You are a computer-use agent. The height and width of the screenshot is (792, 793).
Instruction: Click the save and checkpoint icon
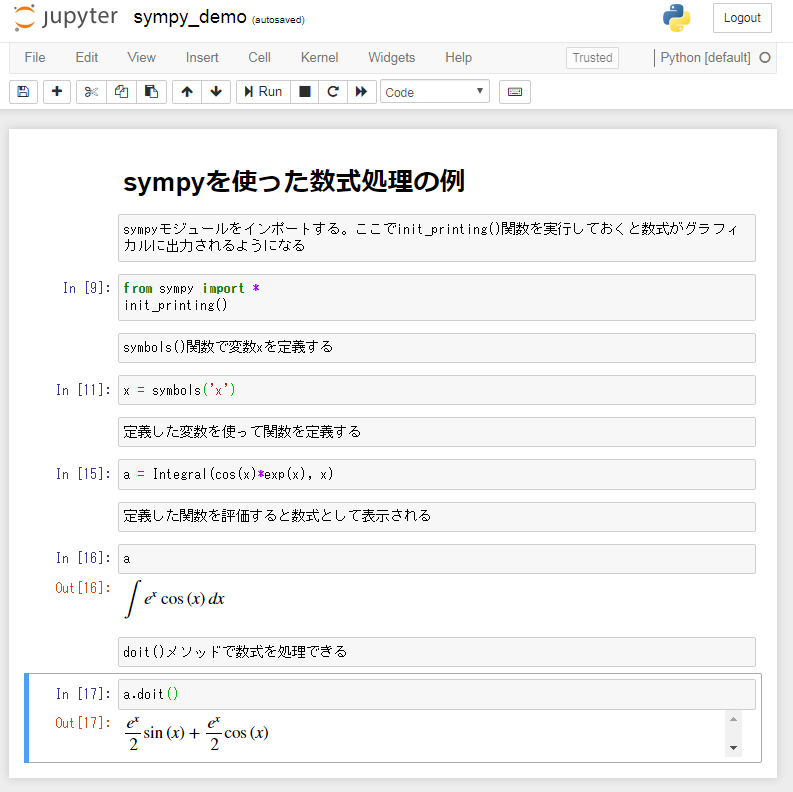coord(23,92)
